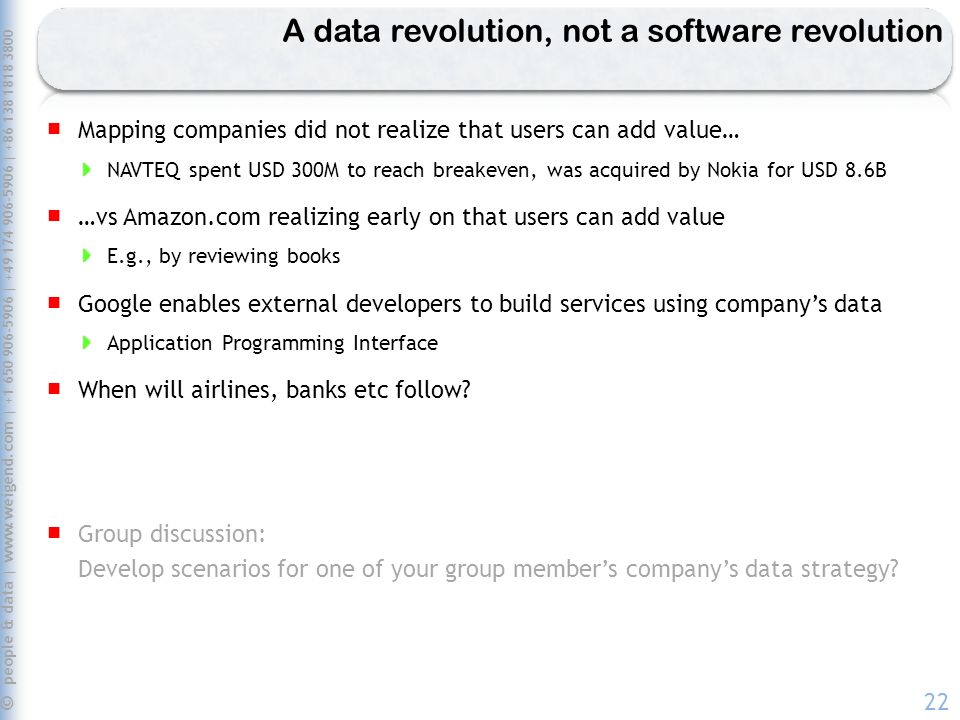Click green arrow before Application Programming Interface
Viewport: 960px width, 720px height.
pyautogui.click(x=86, y=342)
